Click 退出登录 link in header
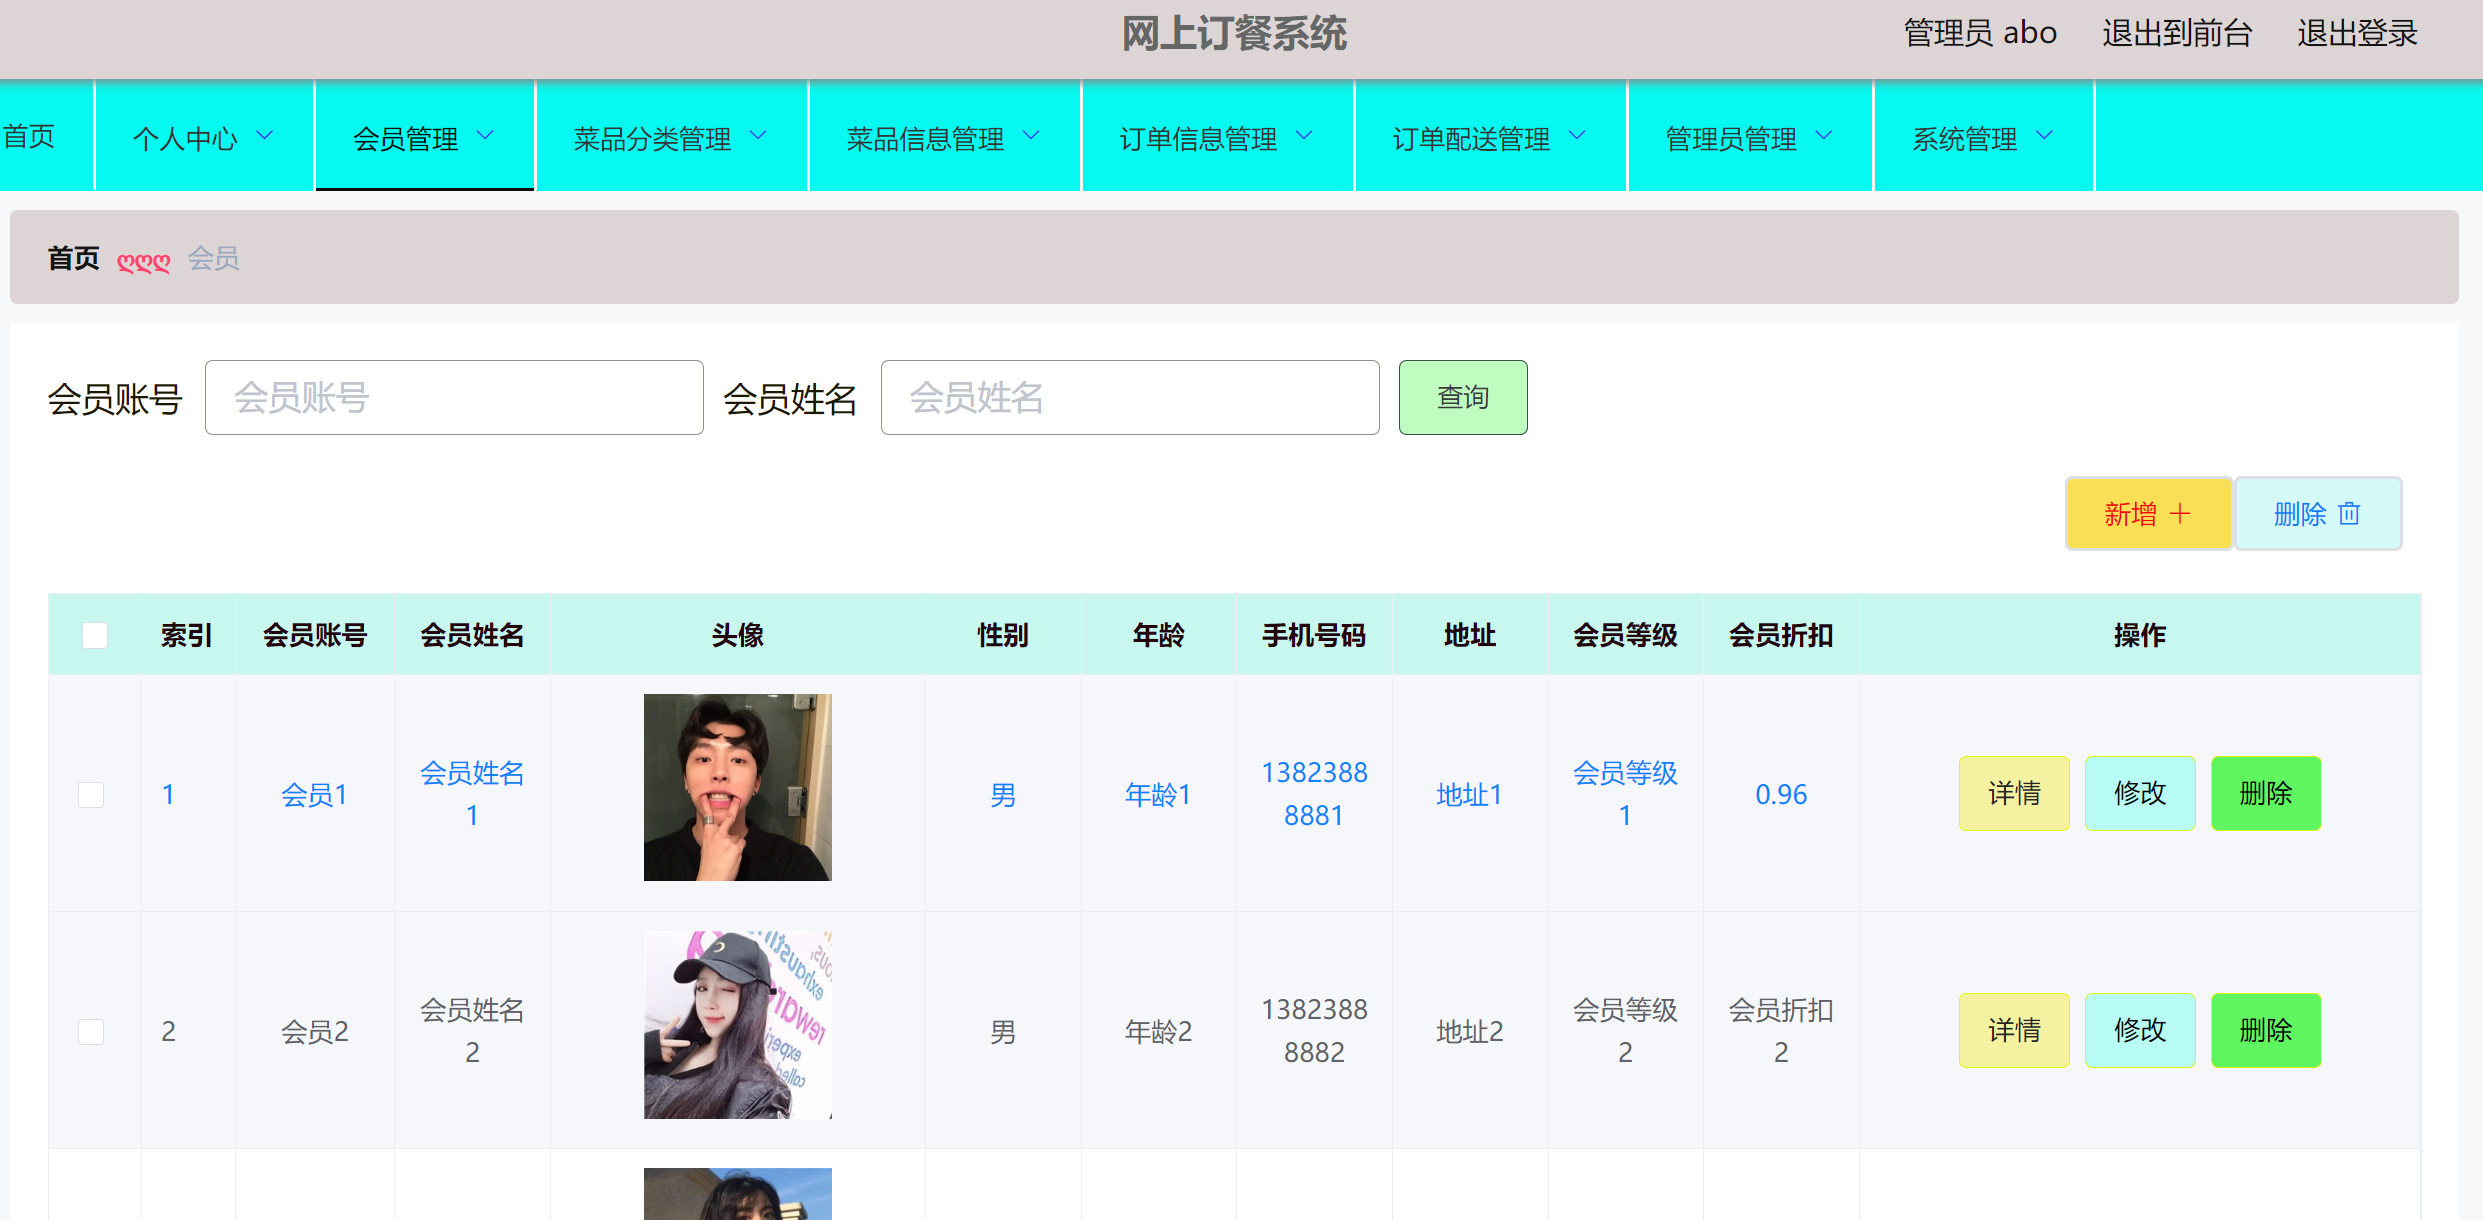2483x1220 pixels. point(2356,33)
